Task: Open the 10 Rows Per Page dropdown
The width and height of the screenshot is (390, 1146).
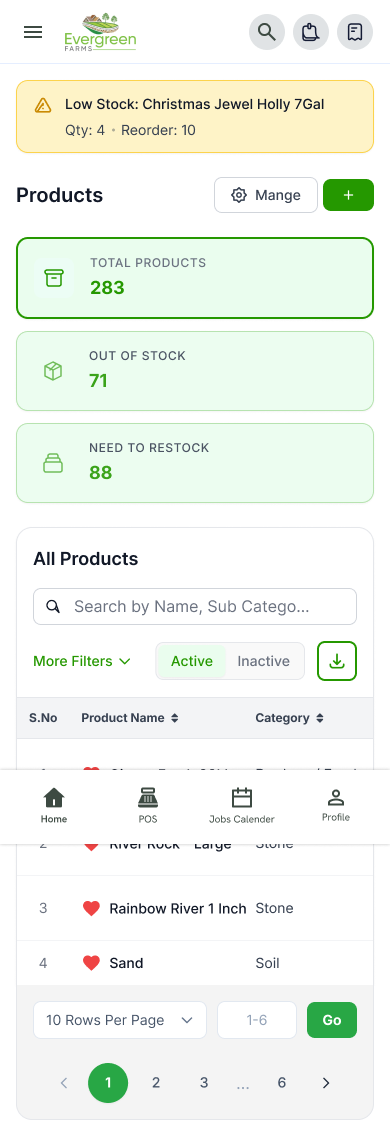Action: tap(120, 1020)
